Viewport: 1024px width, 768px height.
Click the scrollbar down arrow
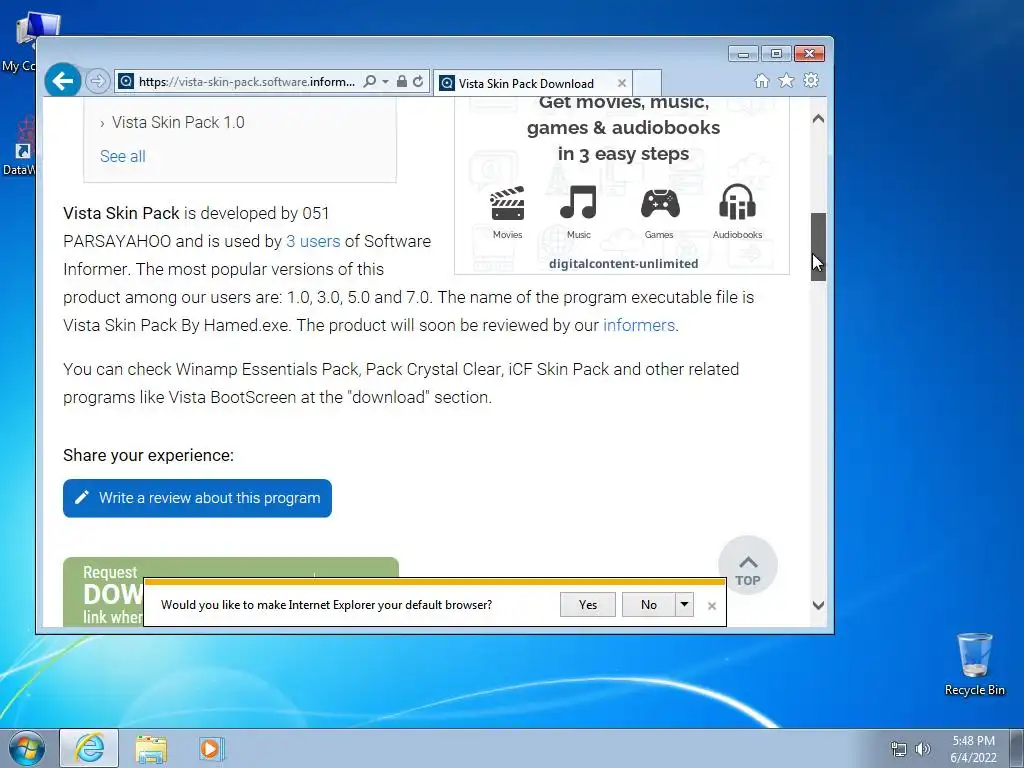pos(818,605)
